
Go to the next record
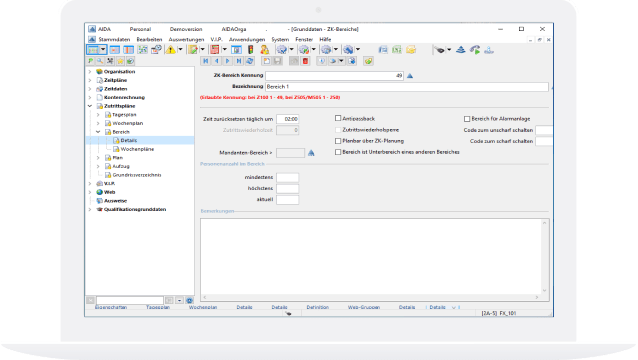coord(227,61)
